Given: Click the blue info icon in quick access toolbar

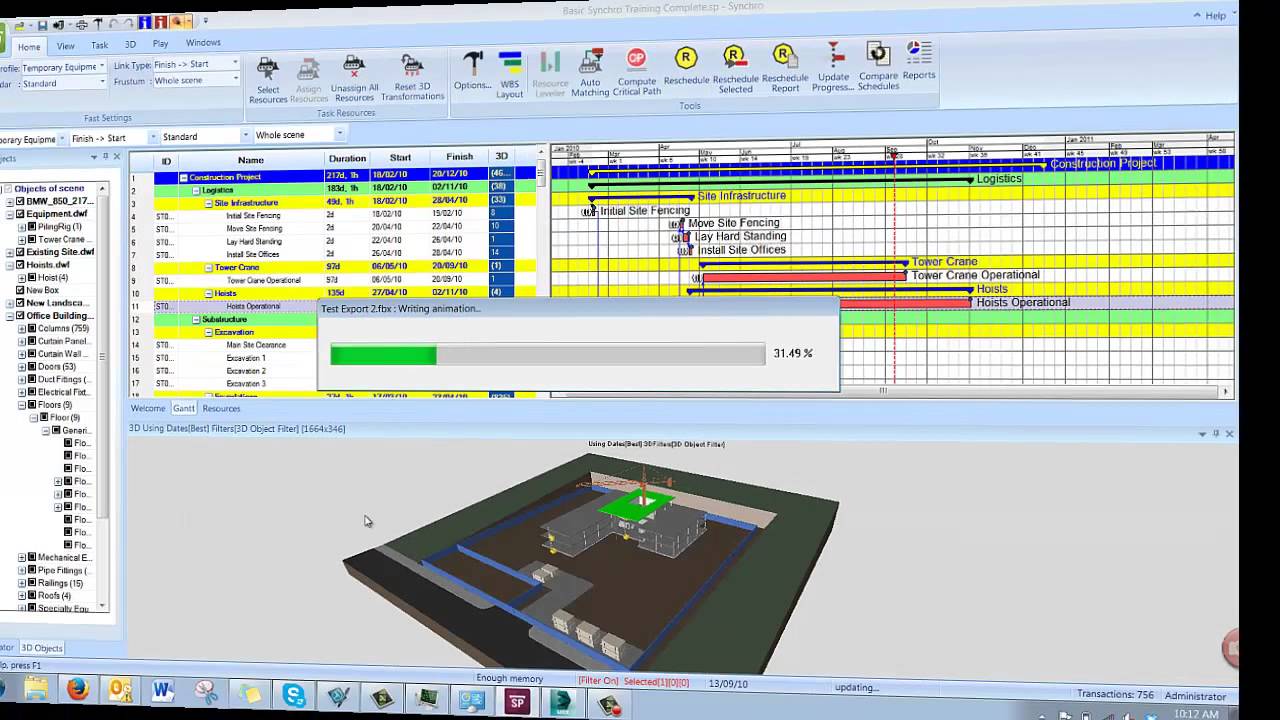Looking at the screenshot, I should point(146,22).
